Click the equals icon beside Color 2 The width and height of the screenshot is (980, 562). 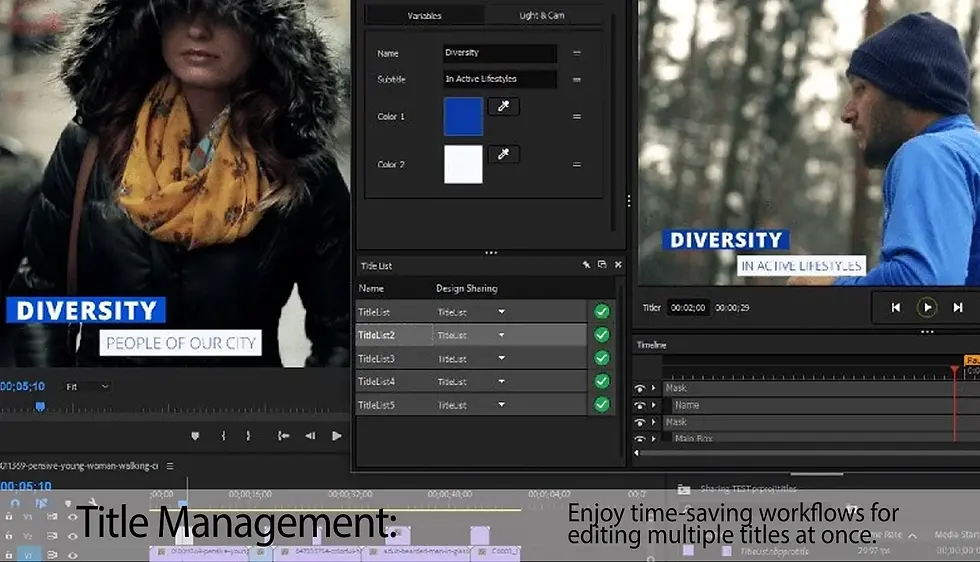pos(577,164)
